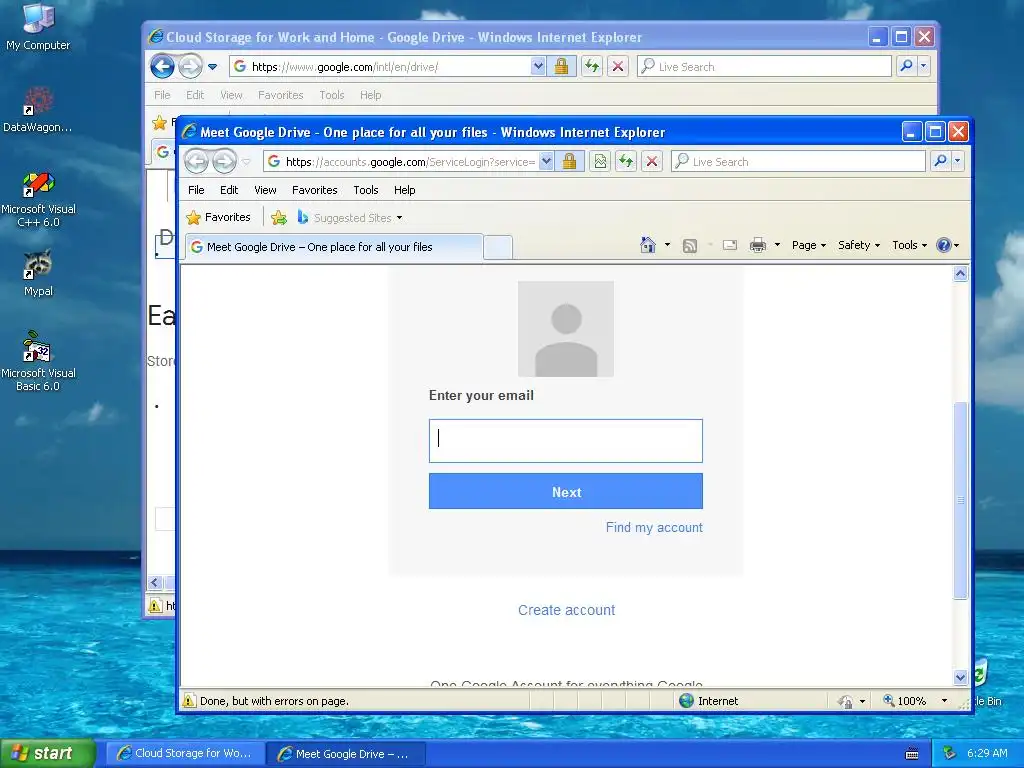This screenshot has width=1024, height=768.
Task: Click the address bar in front window
Action: [409, 161]
